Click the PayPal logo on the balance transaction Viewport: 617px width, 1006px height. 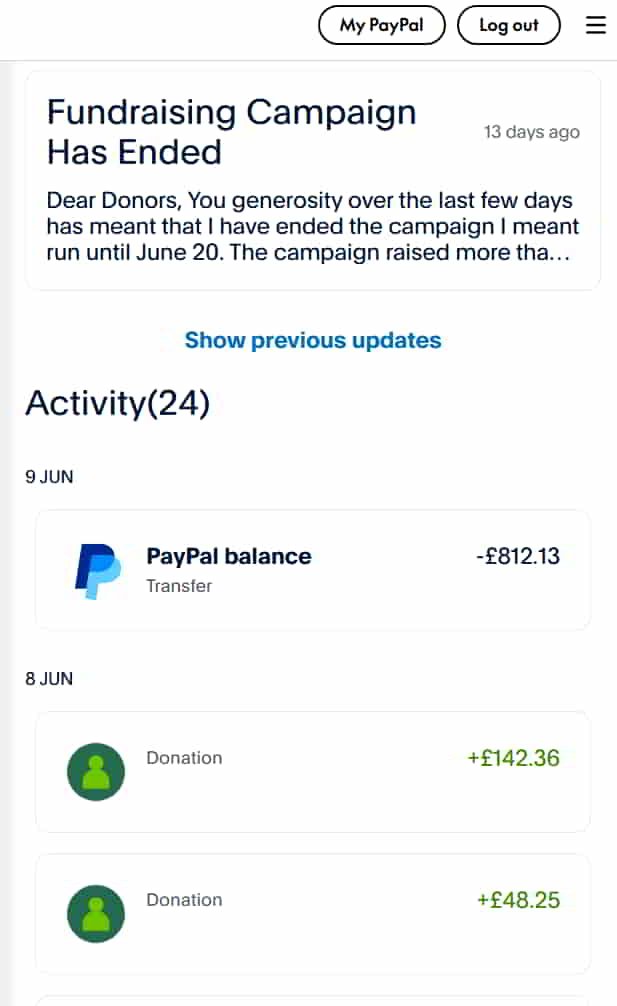click(97, 570)
